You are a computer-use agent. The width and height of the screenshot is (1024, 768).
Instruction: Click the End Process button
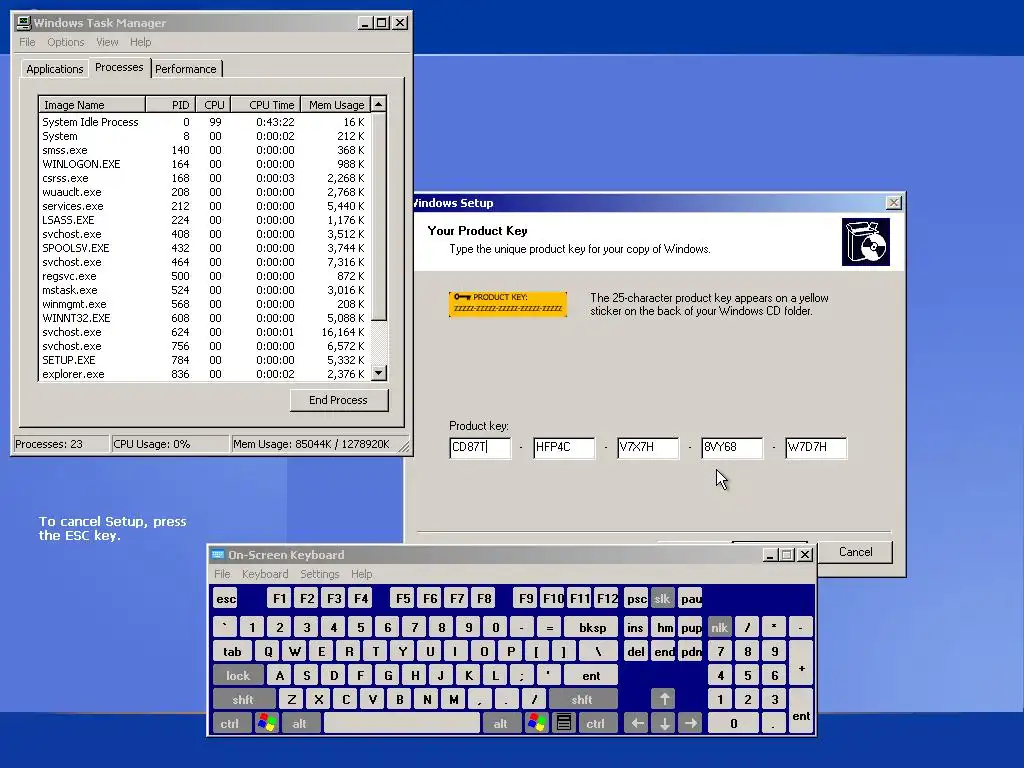pos(339,400)
